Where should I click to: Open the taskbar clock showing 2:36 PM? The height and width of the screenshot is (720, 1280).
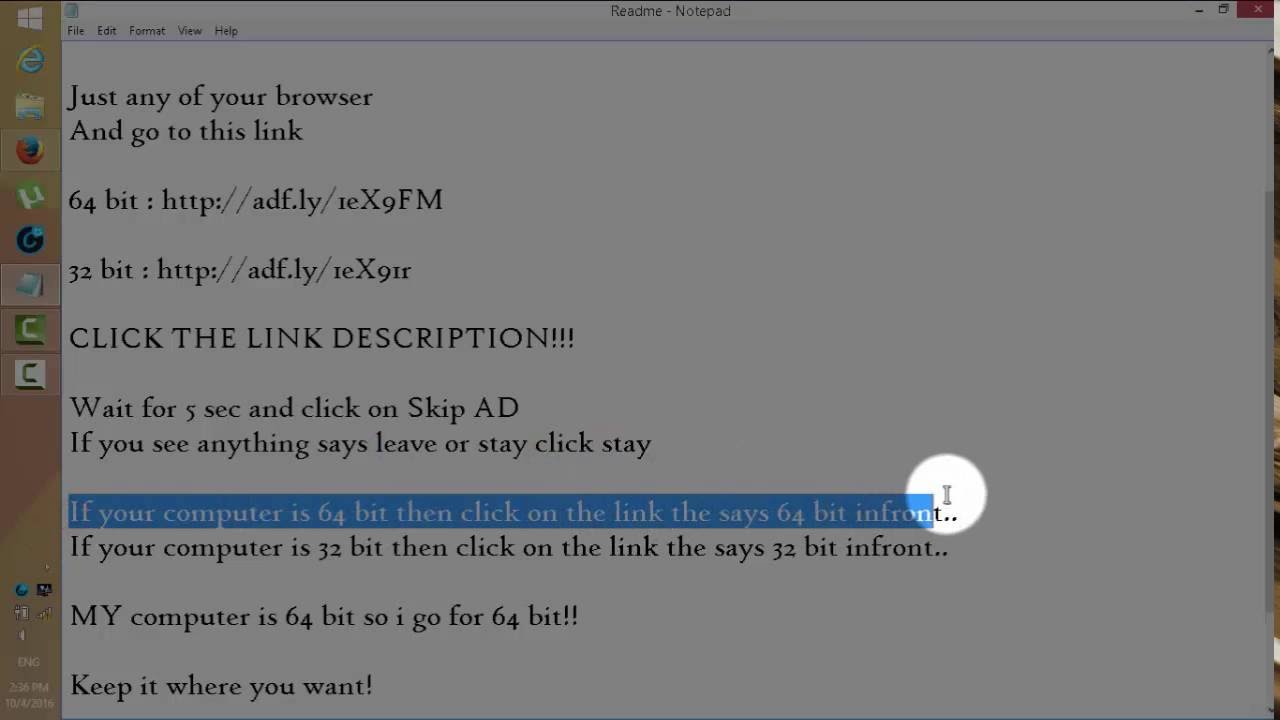click(29, 695)
